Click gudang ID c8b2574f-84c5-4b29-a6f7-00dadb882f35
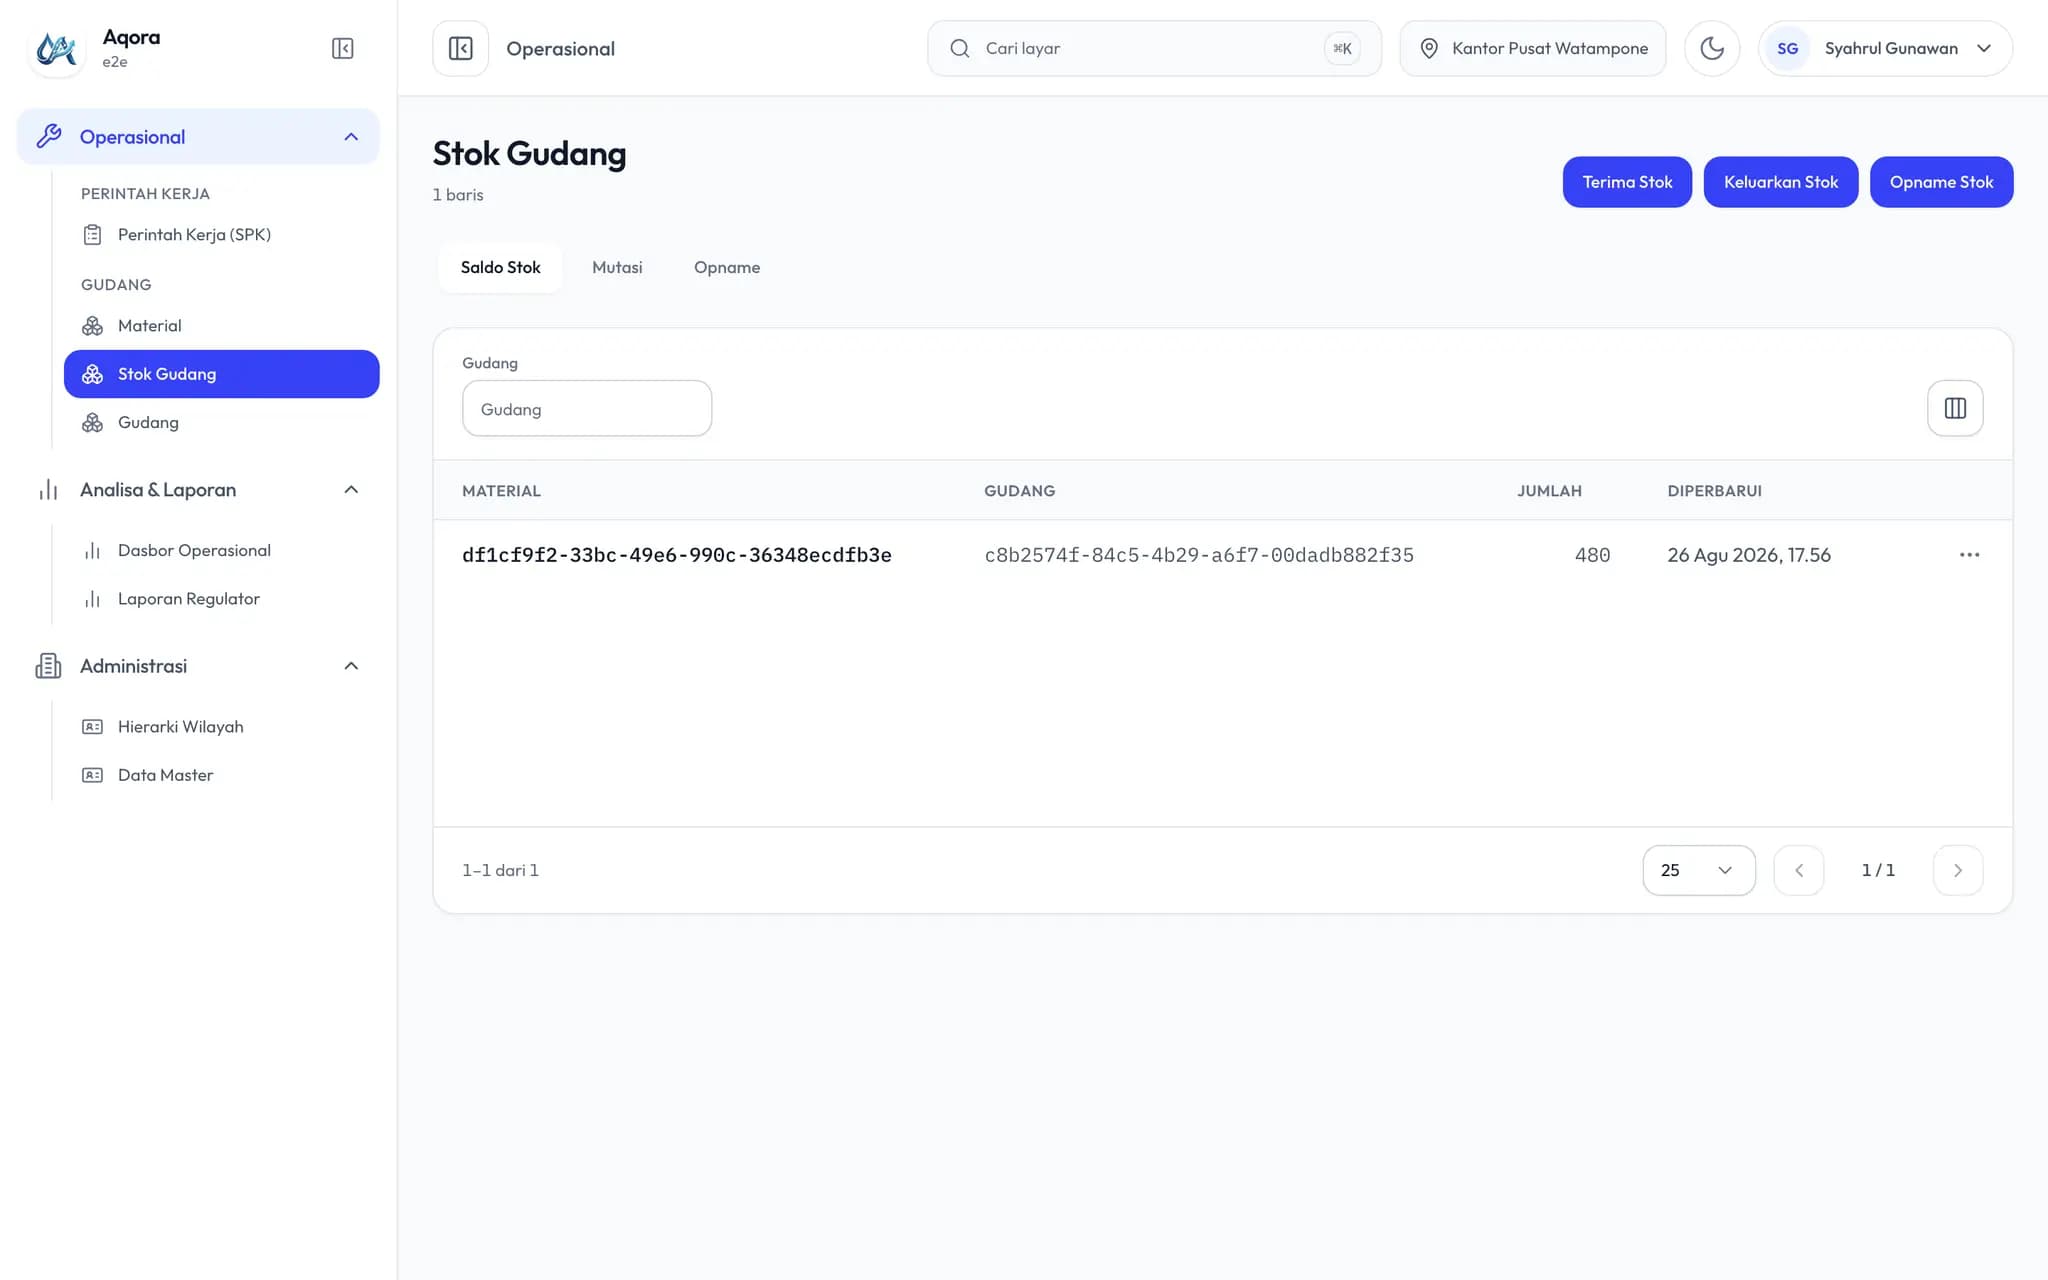The width and height of the screenshot is (2048, 1280). click(1199, 555)
